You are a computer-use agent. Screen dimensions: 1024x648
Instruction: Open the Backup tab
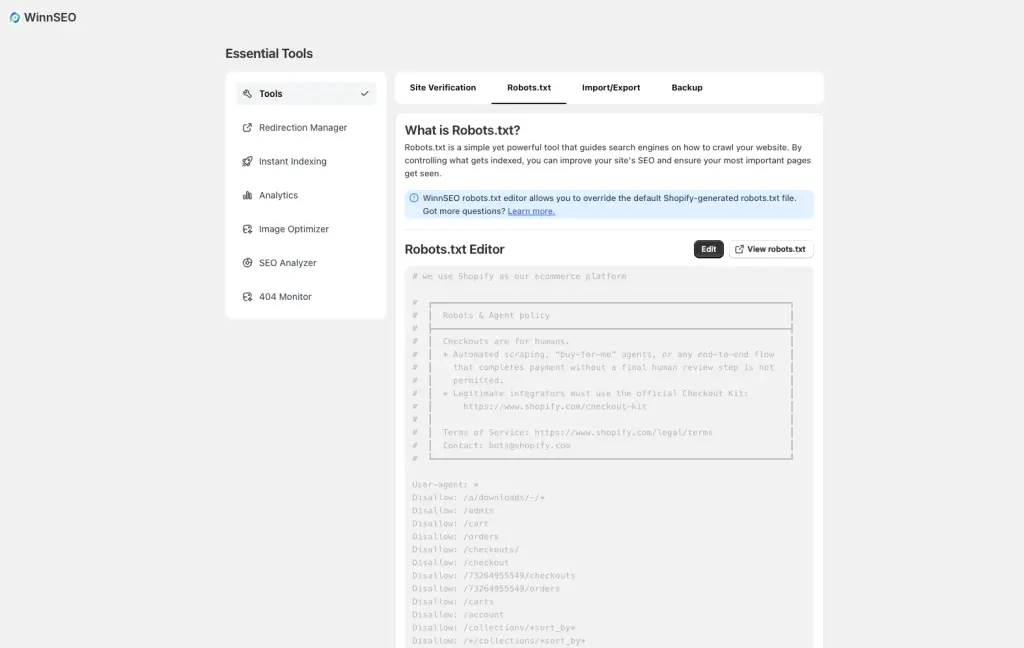(x=687, y=88)
